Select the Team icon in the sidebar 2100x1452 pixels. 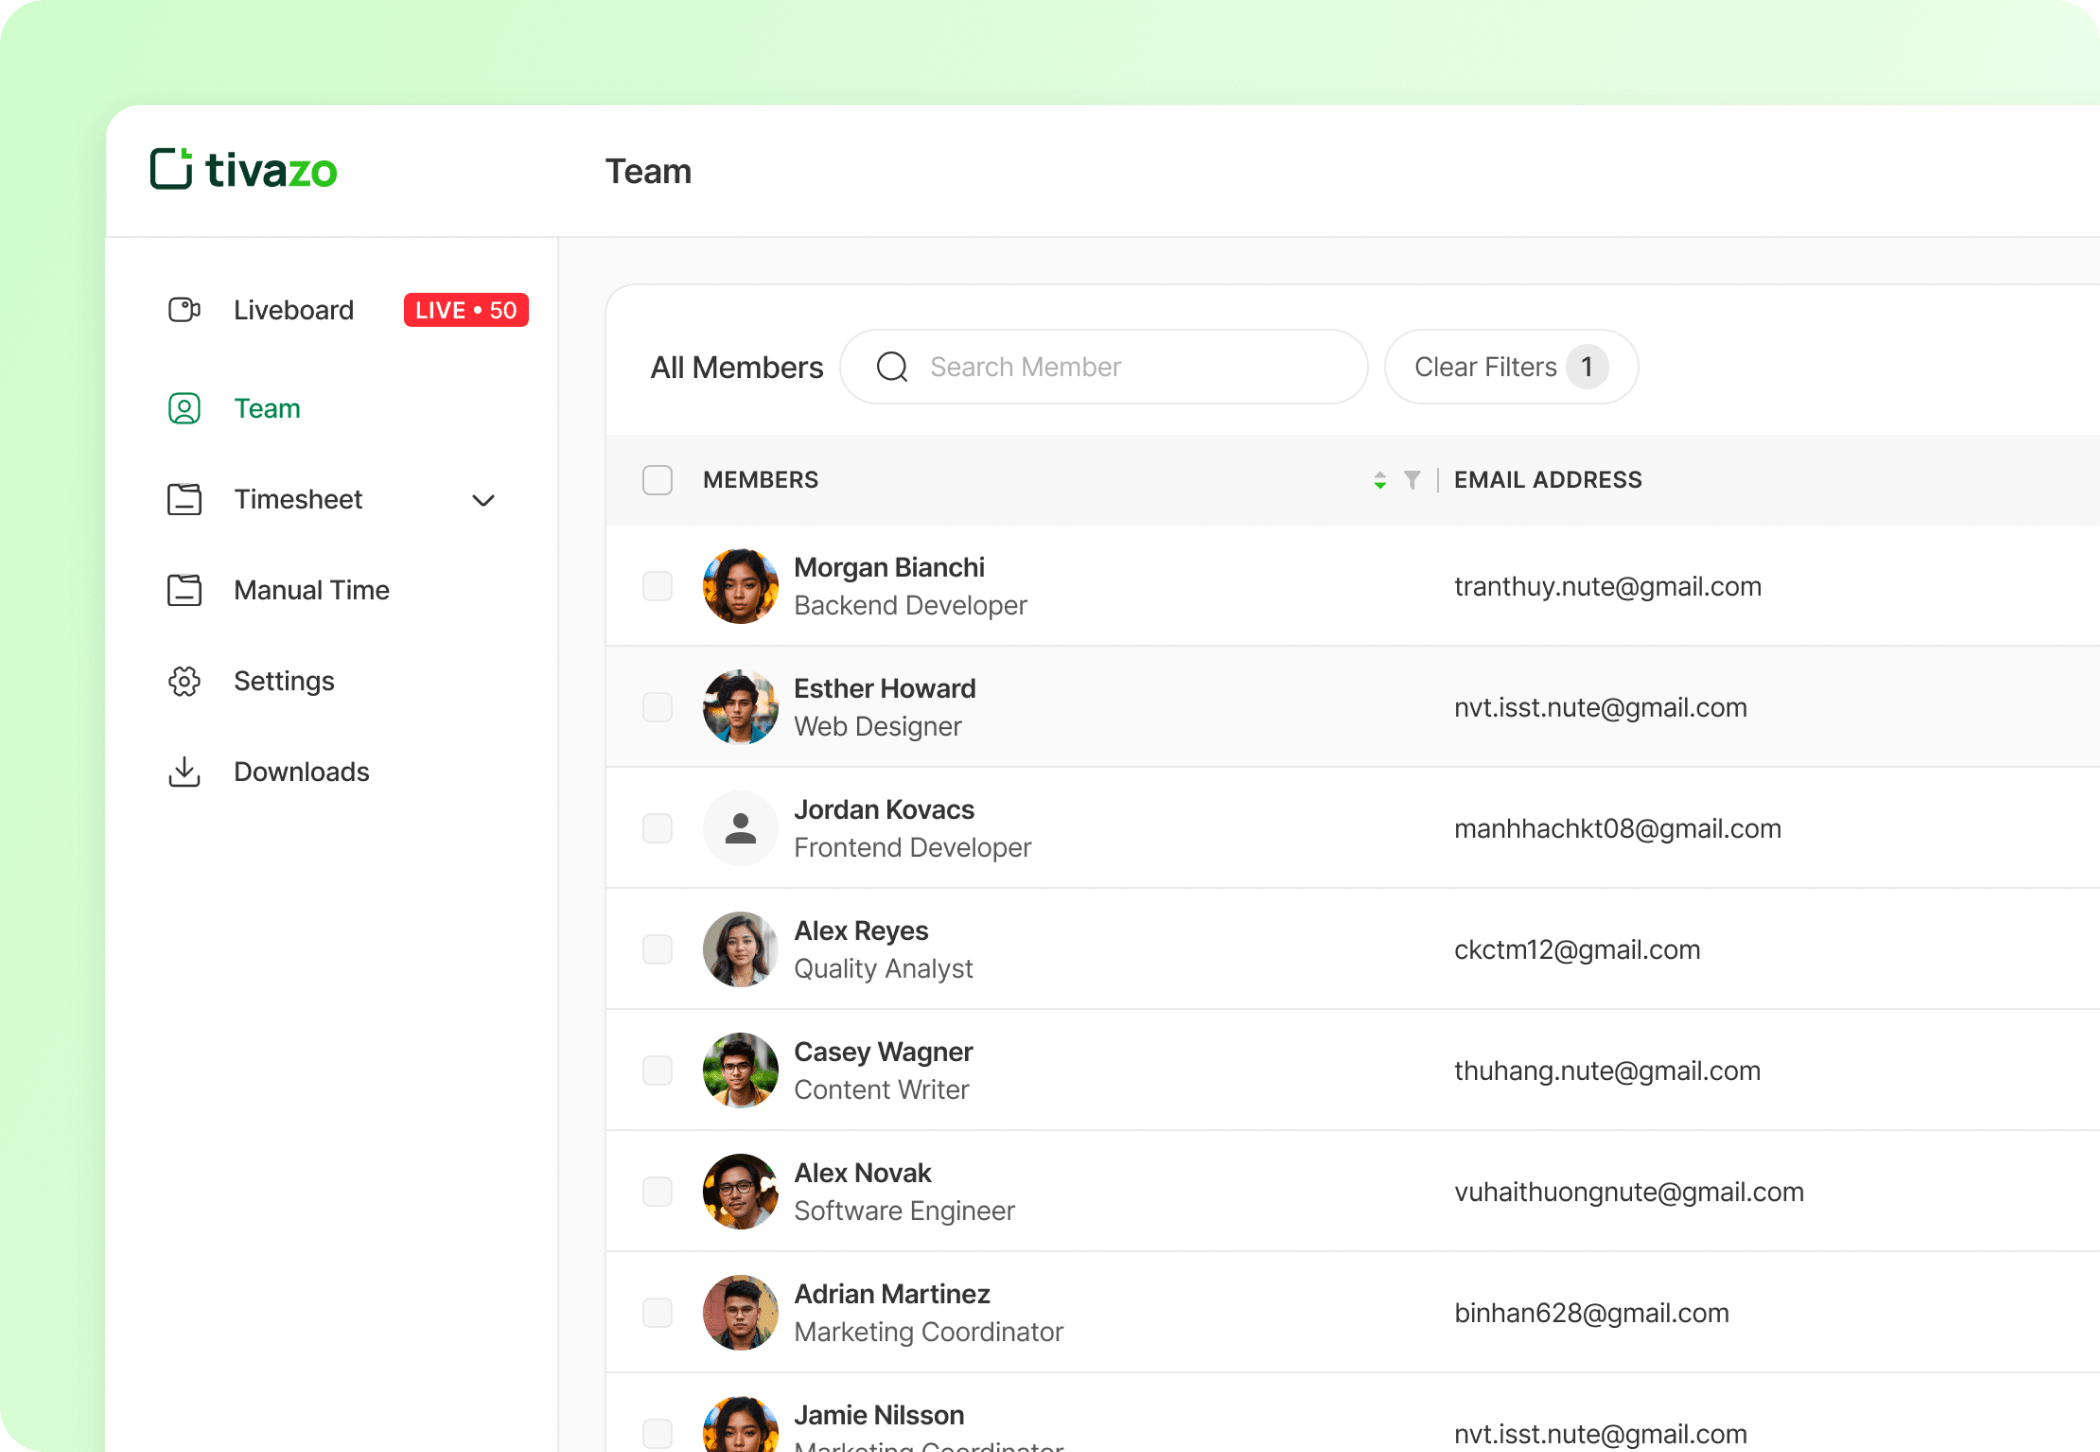tap(184, 408)
